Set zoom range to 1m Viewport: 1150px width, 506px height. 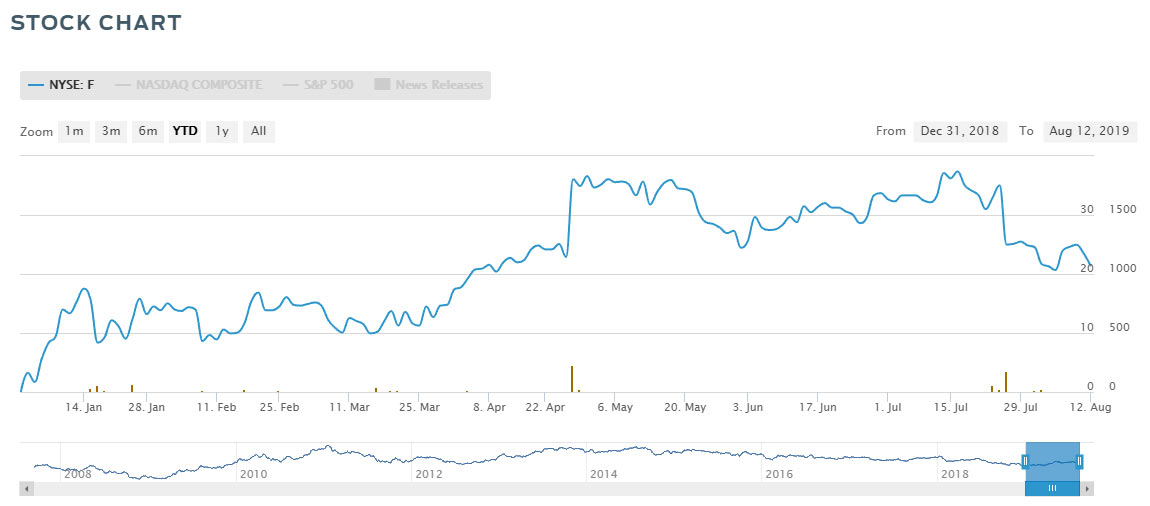click(73, 131)
